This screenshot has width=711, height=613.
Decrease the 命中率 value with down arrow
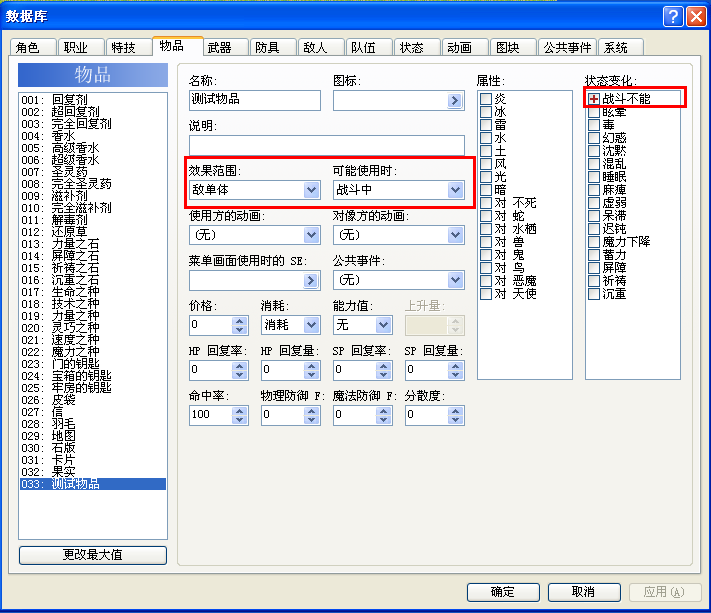pos(239,419)
